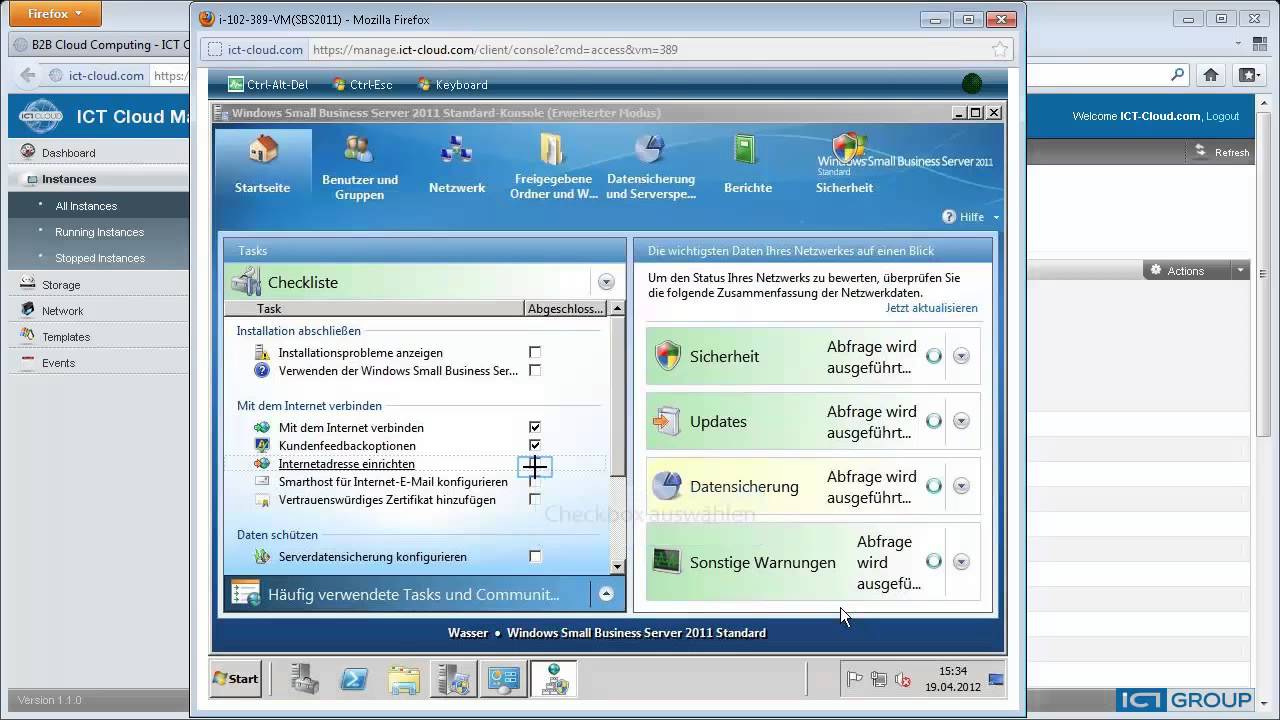Click the checklist scrollbar down arrow
Image resolution: width=1280 pixels, height=720 pixels.
617,566
